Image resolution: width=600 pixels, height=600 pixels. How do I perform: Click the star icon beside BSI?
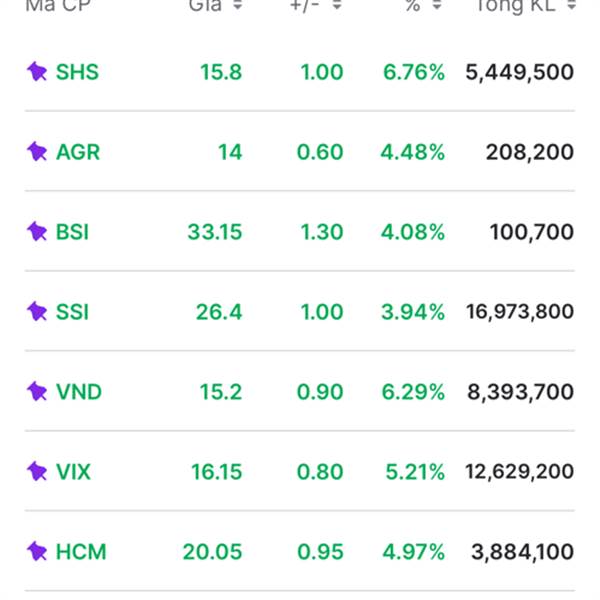(x=37, y=232)
